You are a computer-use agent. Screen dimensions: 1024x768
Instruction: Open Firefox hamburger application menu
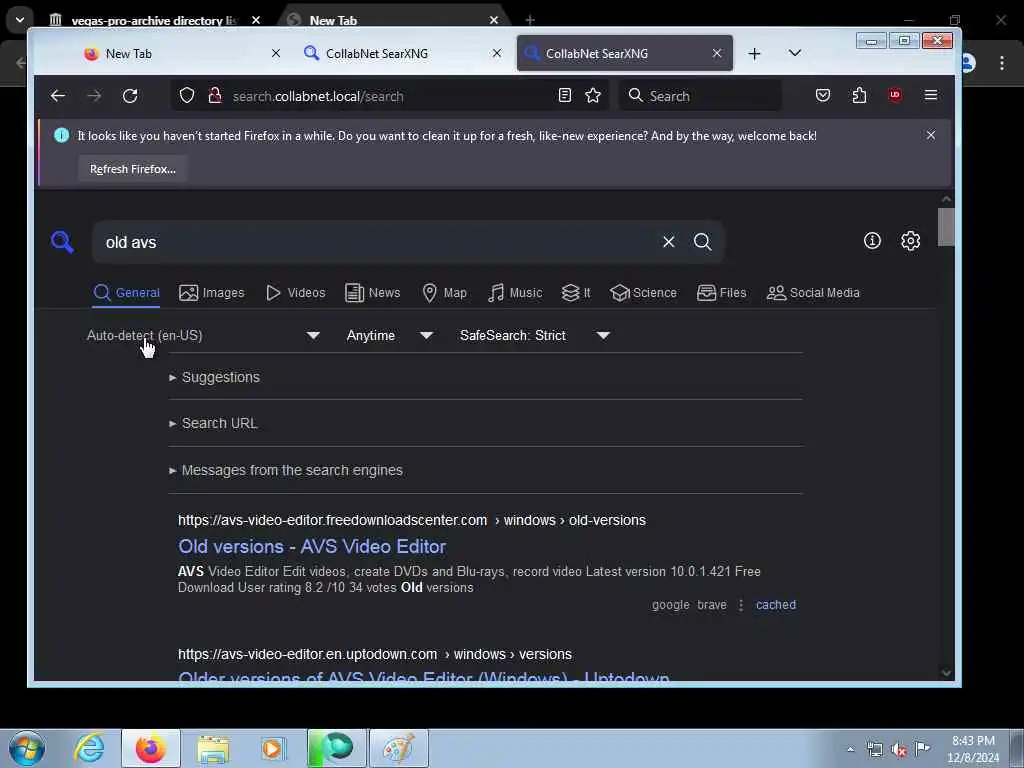pyautogui.click(x=931, y=95)
